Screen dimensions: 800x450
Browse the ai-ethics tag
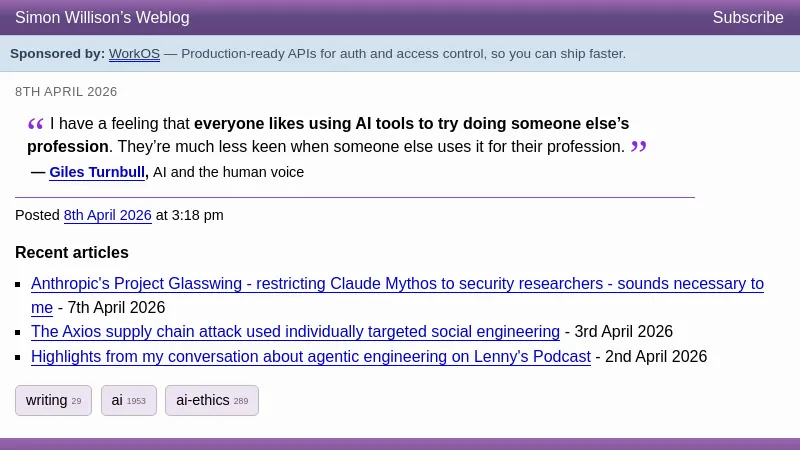[211, 400]
